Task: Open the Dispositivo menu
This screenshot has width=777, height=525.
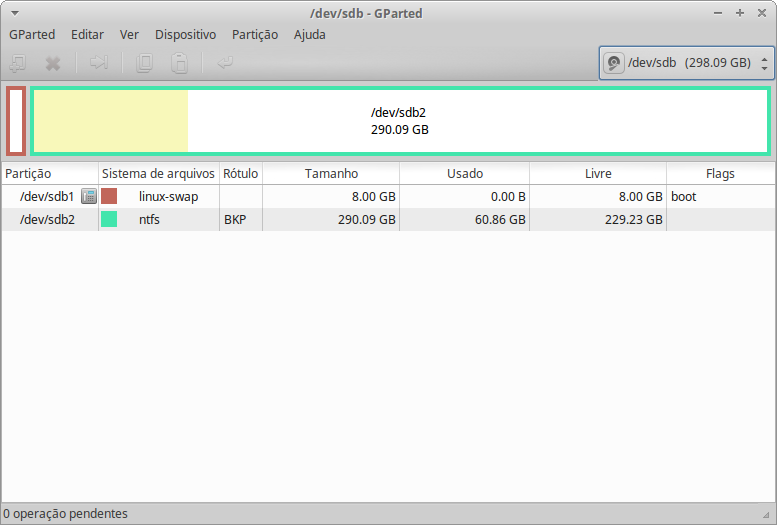Action: [x=185, y=35]
